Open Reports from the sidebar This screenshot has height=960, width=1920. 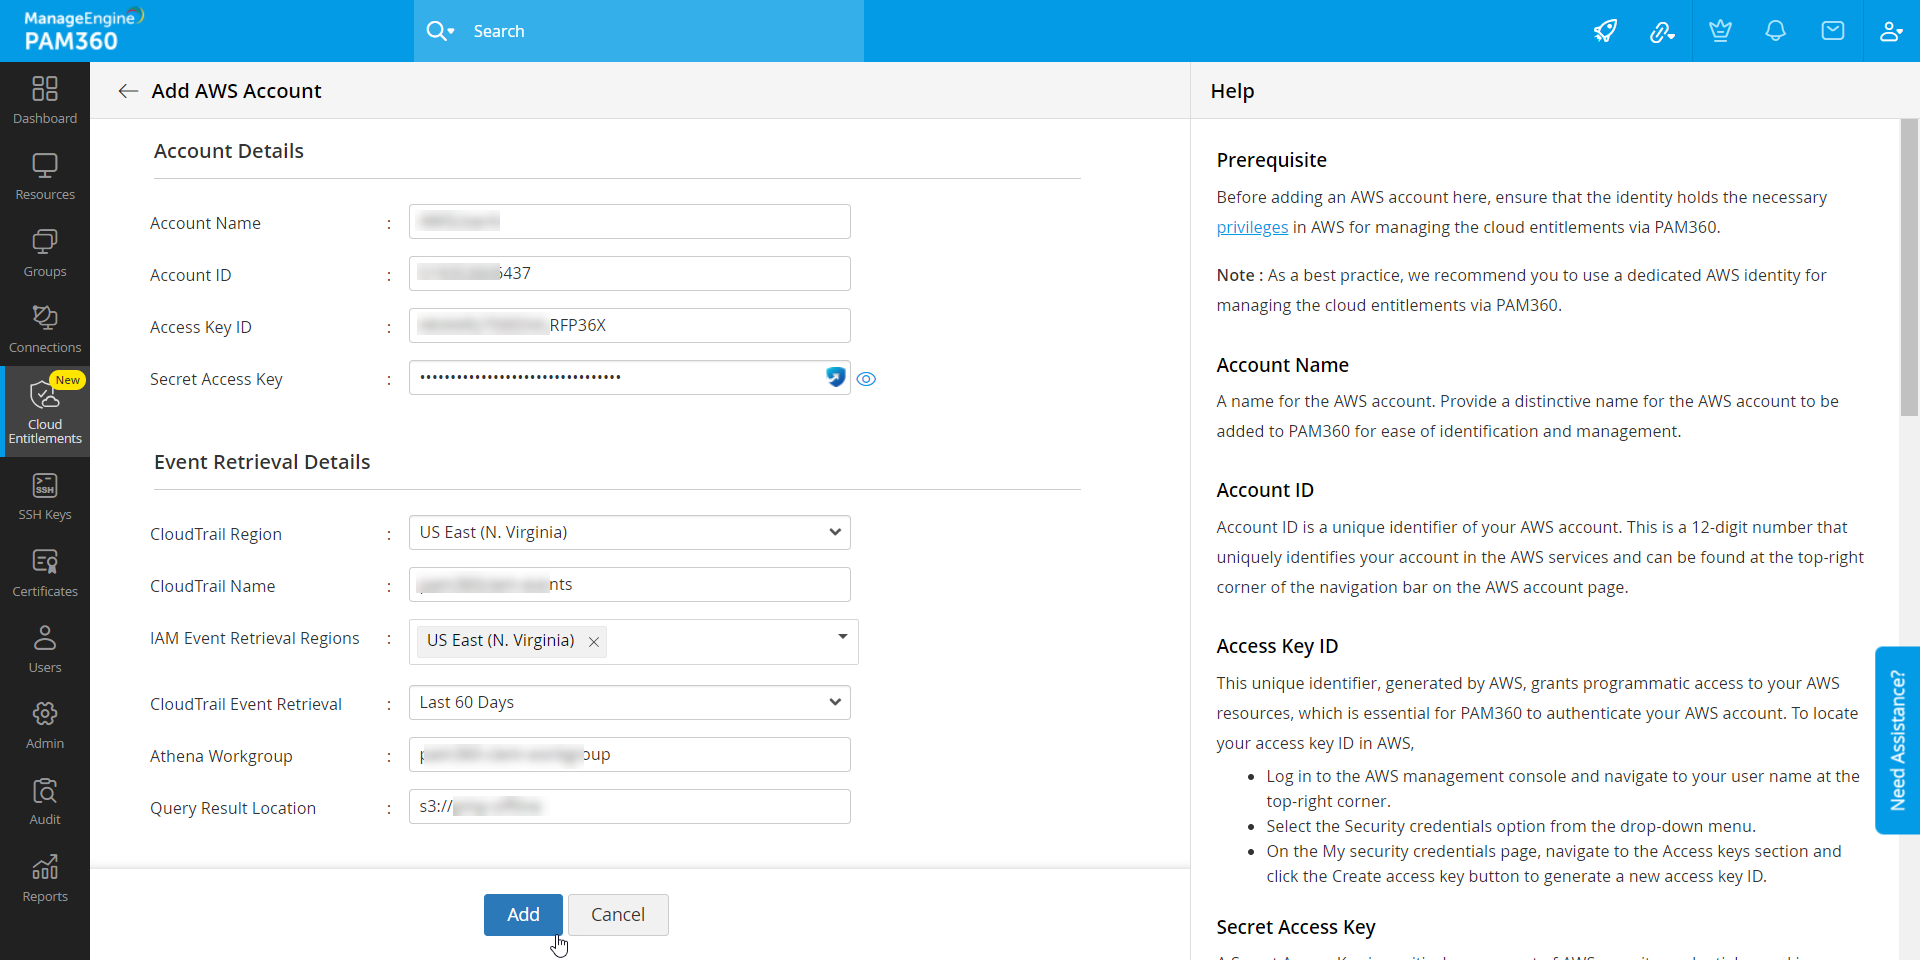[x=45, y=878]
